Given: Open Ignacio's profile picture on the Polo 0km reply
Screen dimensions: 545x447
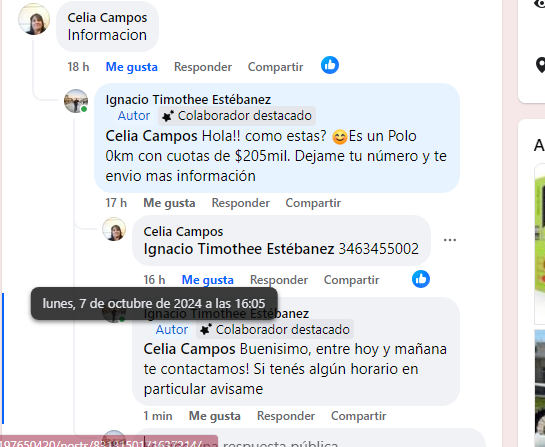Looking at the screenshot, I should [x=76, y=101].
